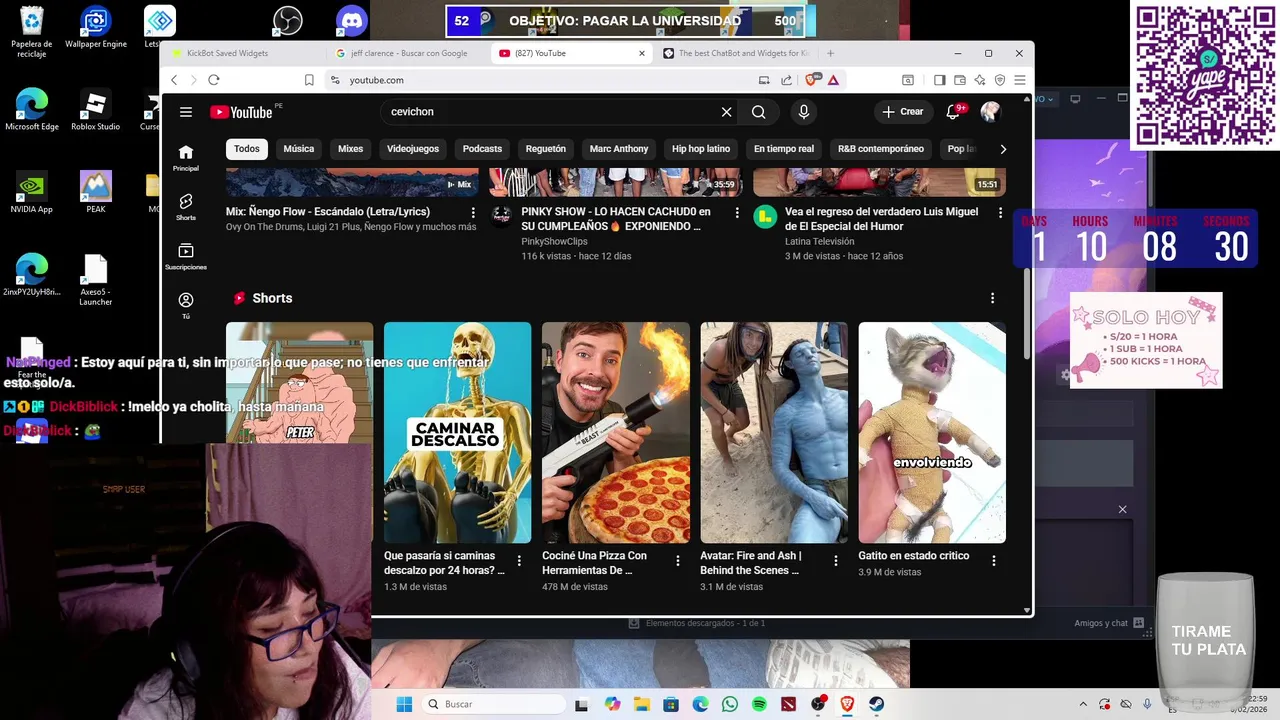Open a new browser tab
Viewport: 1280px width, 720px height.
830,53
